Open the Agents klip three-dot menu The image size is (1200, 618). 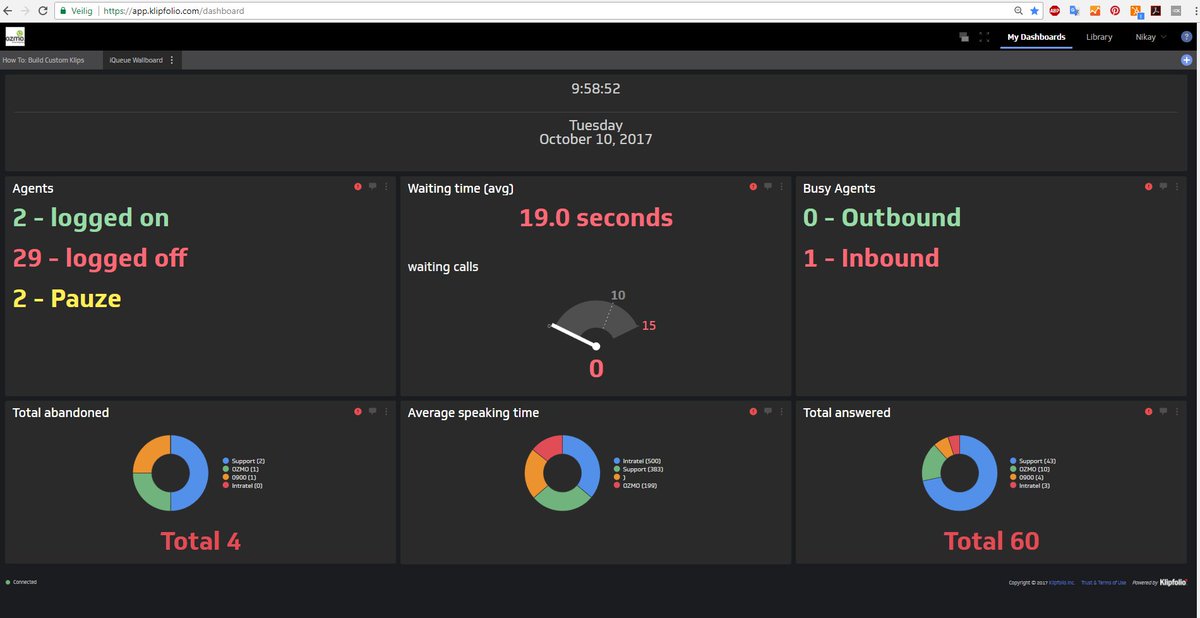coord(387,186)
